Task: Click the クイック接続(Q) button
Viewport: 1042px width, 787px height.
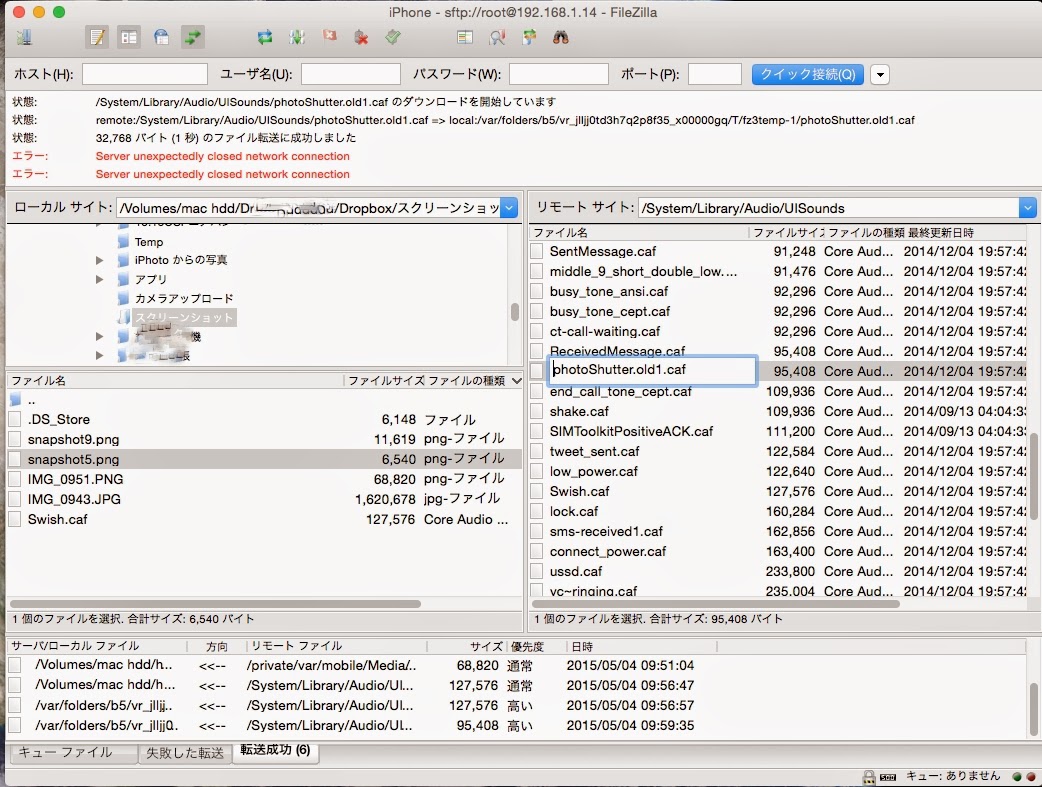Action: [x=808, y=74]
